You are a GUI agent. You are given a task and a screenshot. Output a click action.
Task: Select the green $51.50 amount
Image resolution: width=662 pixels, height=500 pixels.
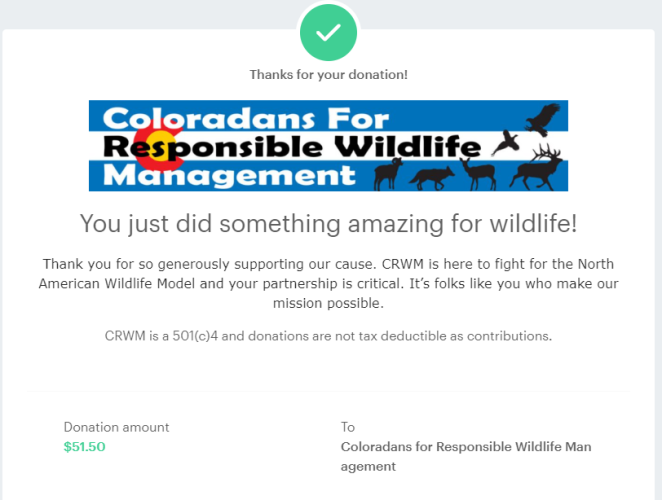point(84,446)
